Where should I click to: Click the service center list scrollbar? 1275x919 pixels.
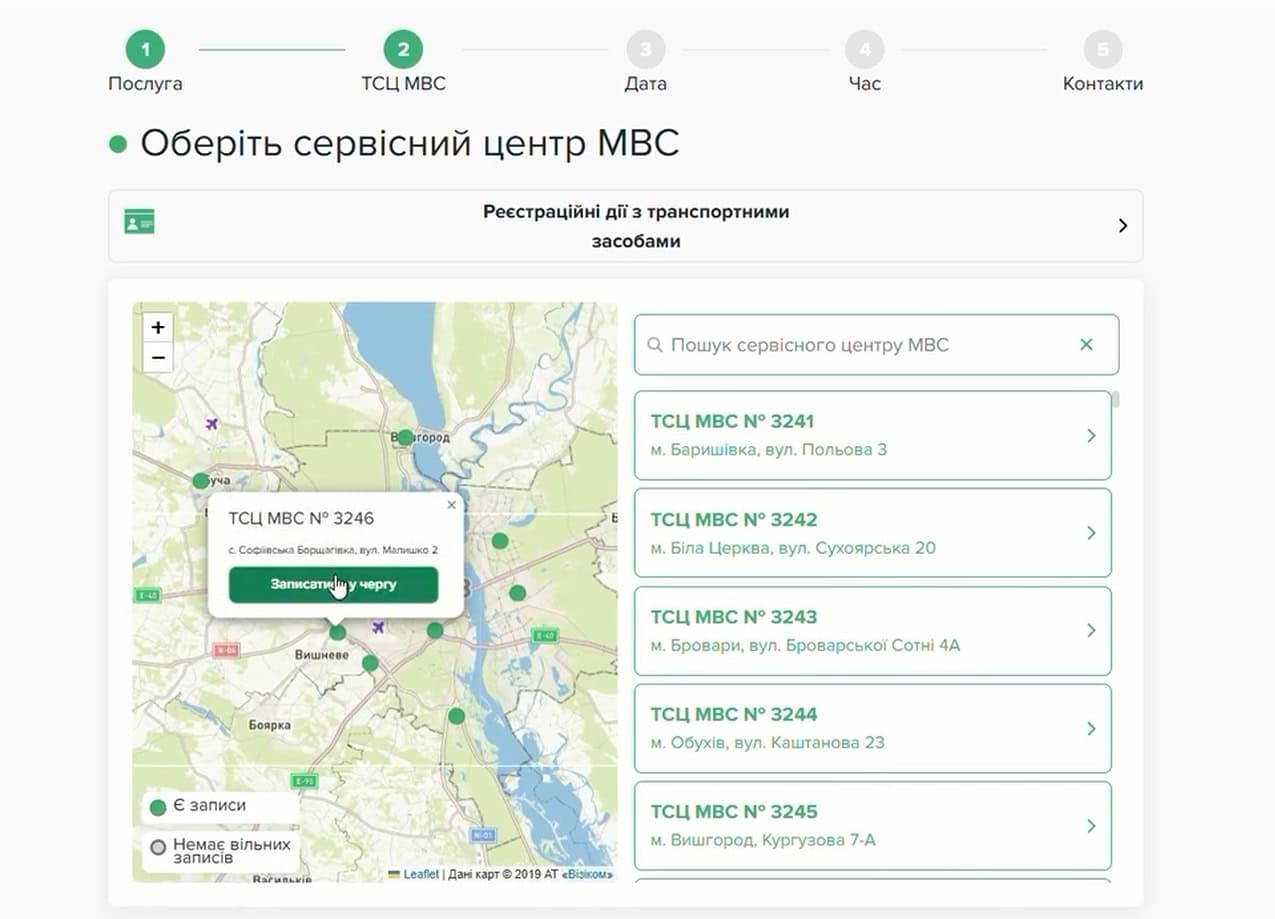pyautogui.click(x=1115, y=399)
